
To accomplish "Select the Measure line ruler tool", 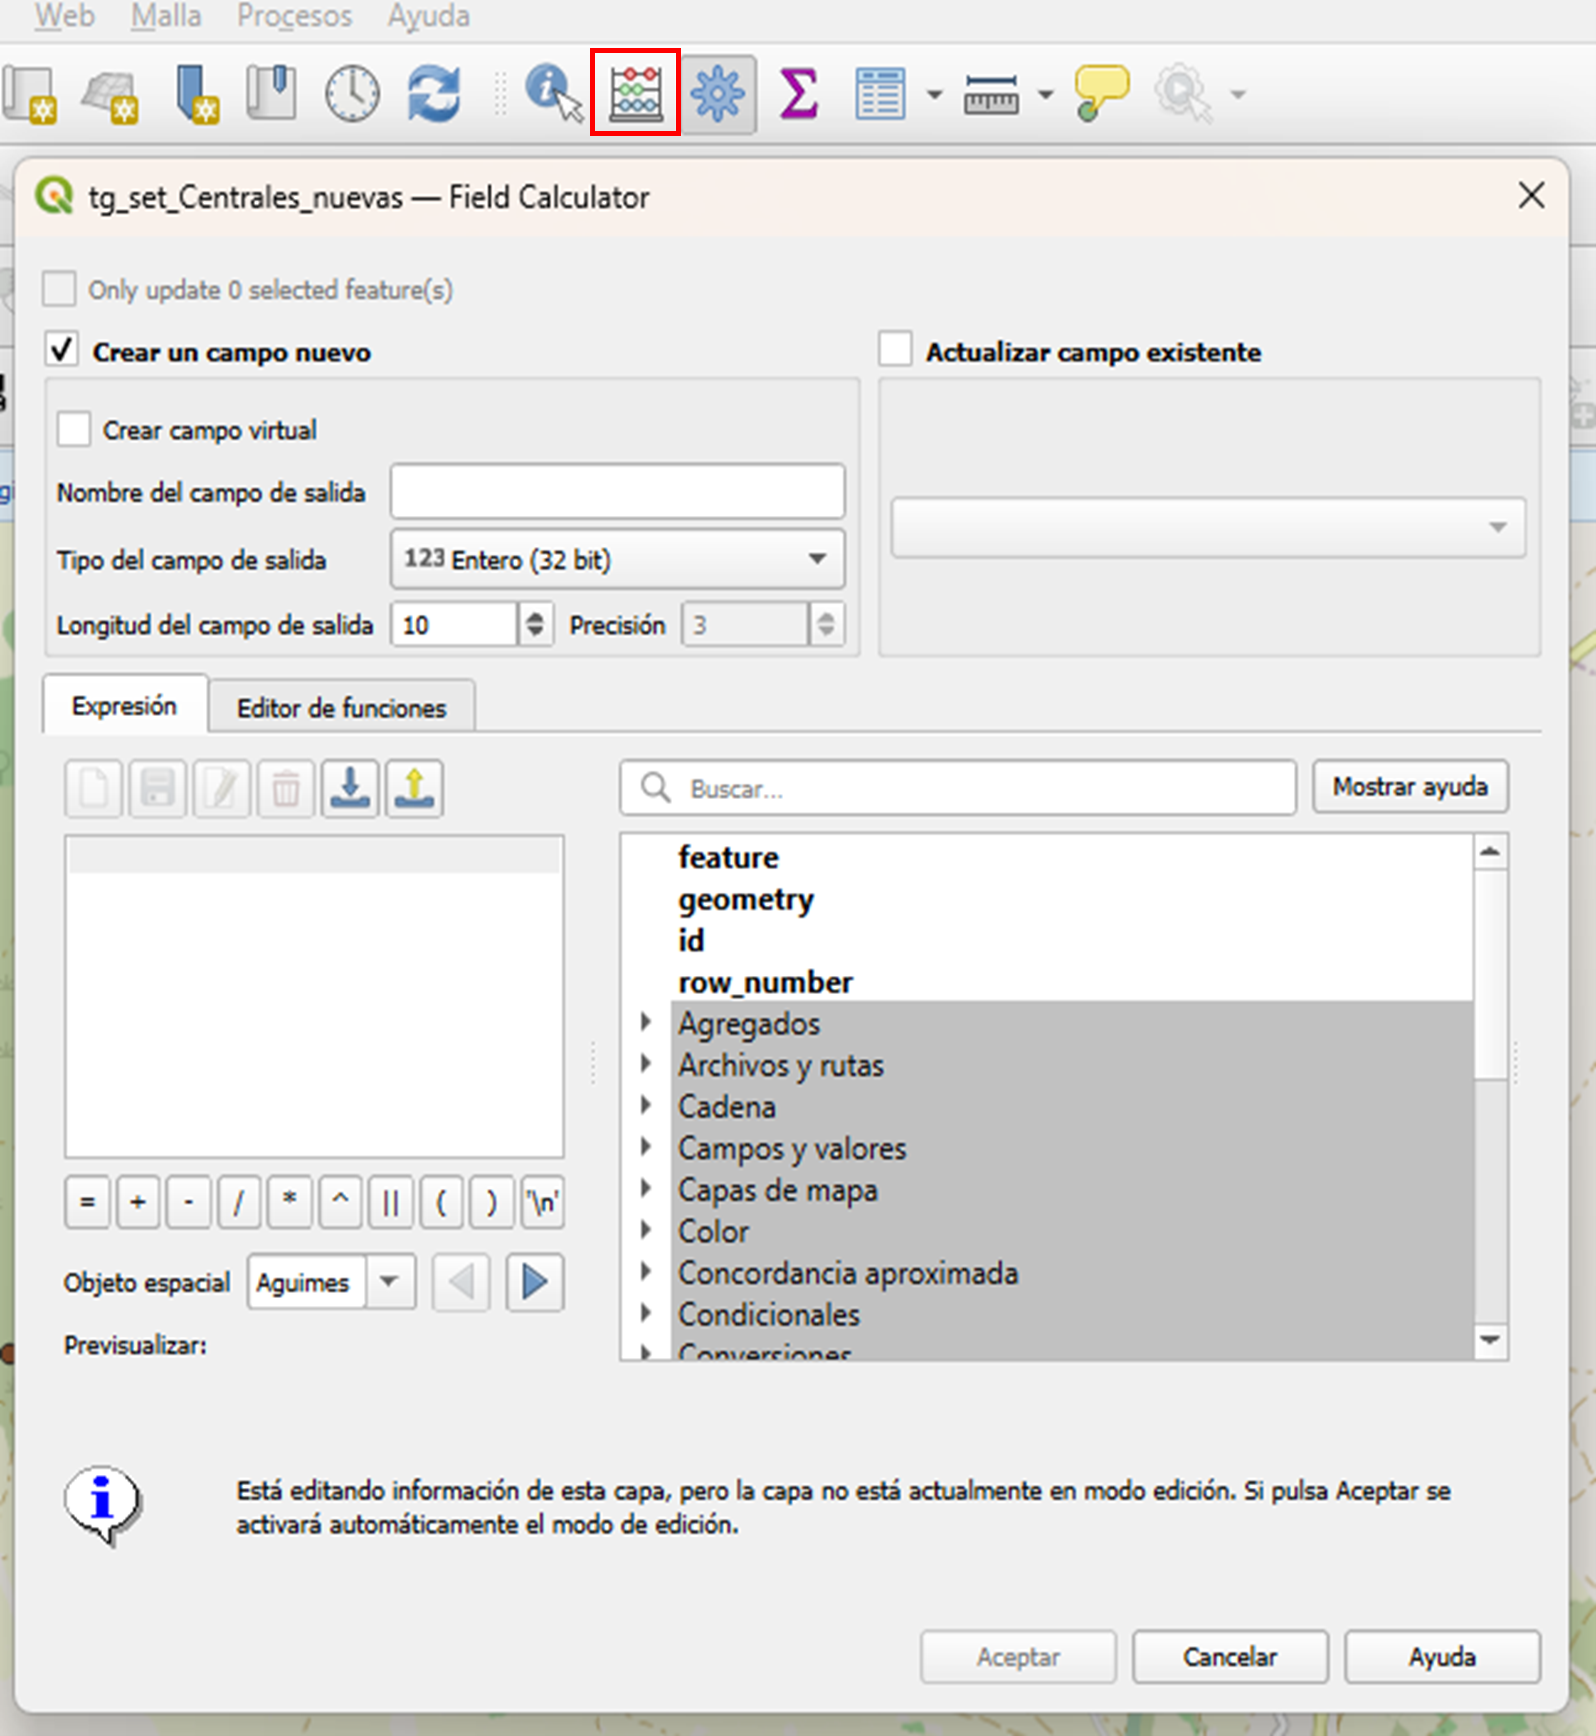I will click(990, 94).
